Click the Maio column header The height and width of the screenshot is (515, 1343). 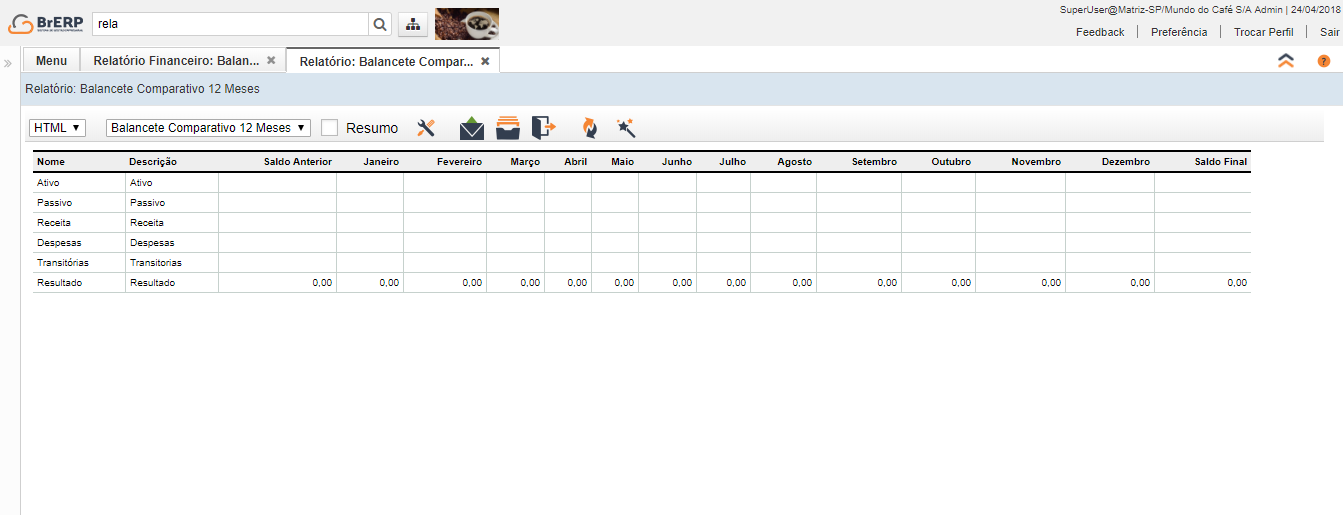[x=622, y=161]
